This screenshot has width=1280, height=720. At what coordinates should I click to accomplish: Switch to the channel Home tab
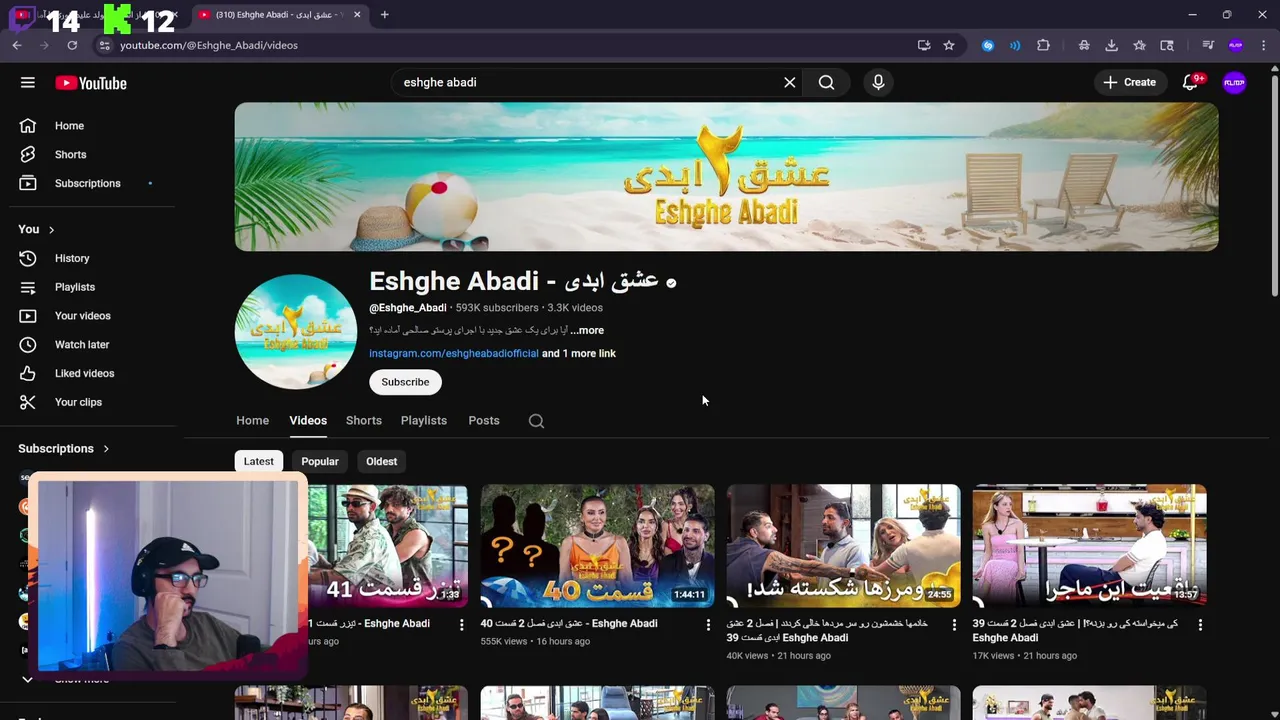[x=252, y=421]
